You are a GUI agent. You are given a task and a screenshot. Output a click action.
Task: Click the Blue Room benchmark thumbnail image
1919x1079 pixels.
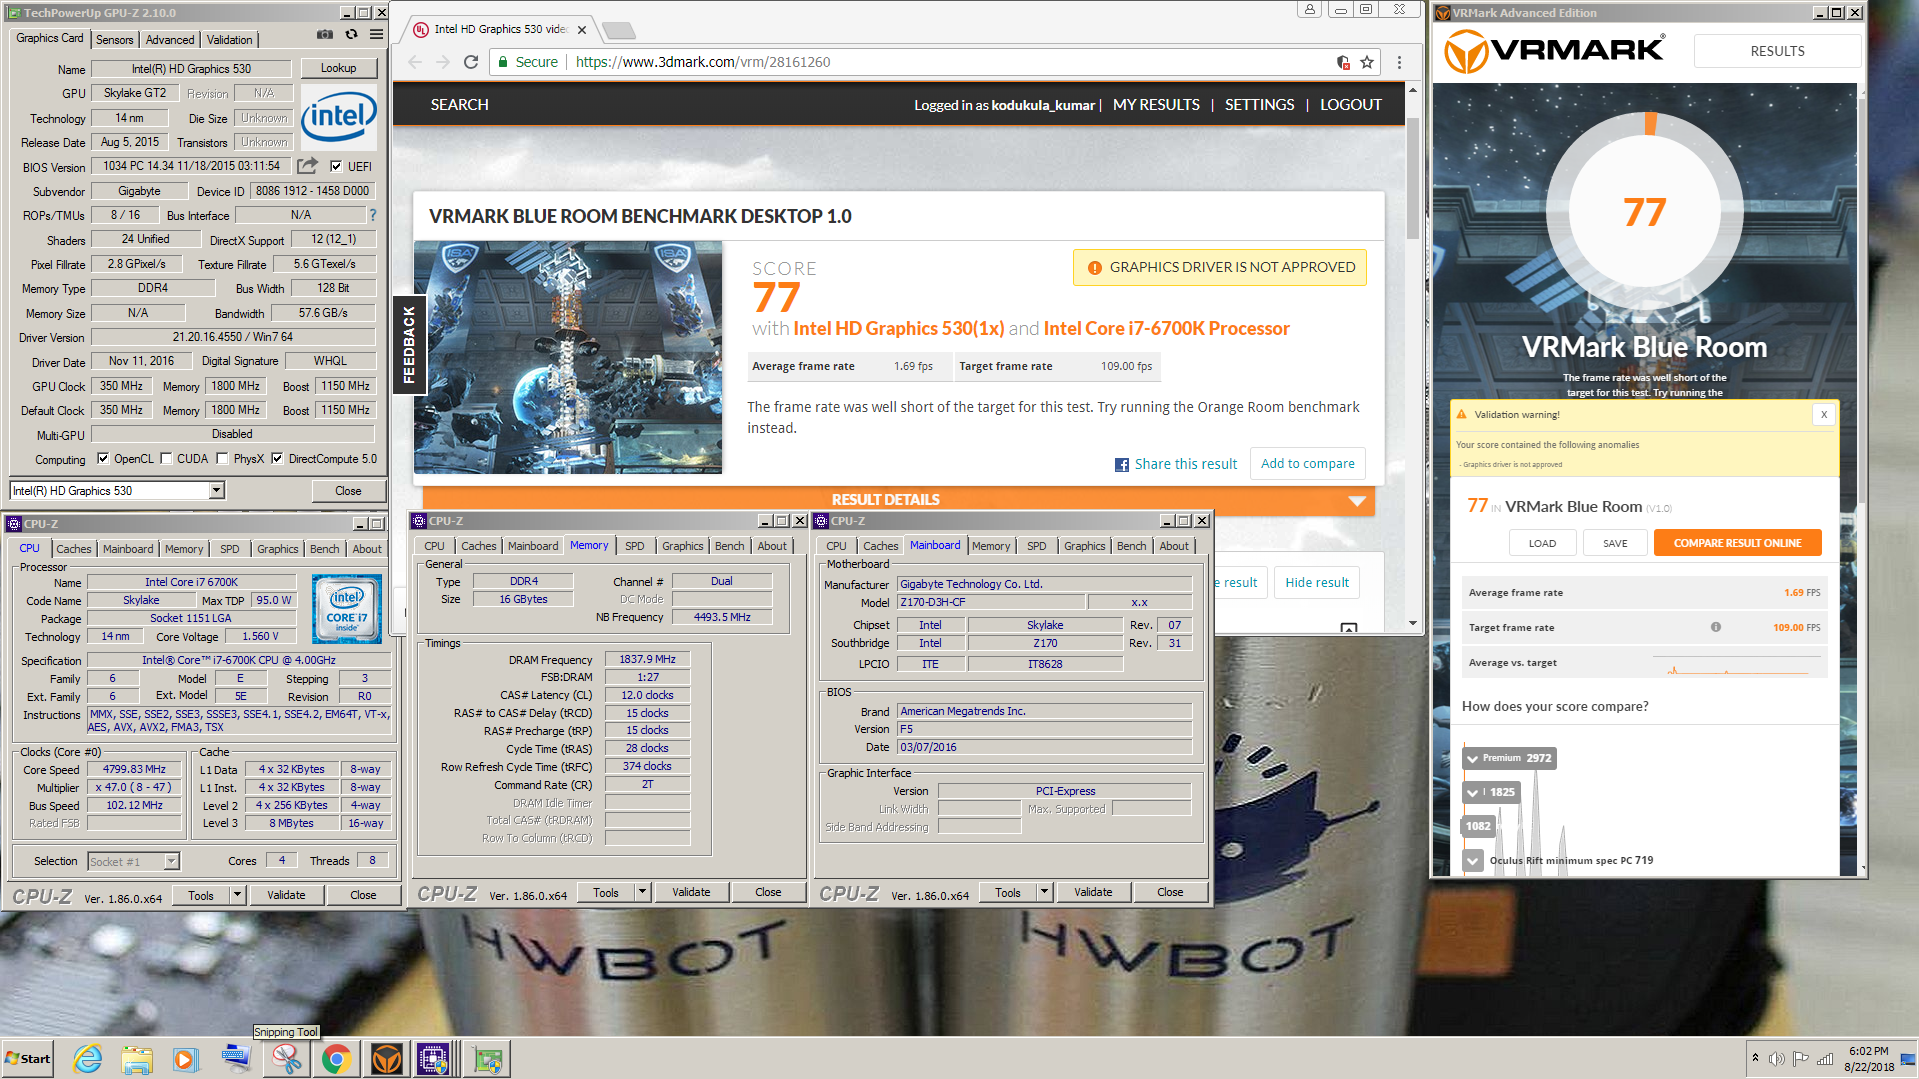(x=567, y=357)
